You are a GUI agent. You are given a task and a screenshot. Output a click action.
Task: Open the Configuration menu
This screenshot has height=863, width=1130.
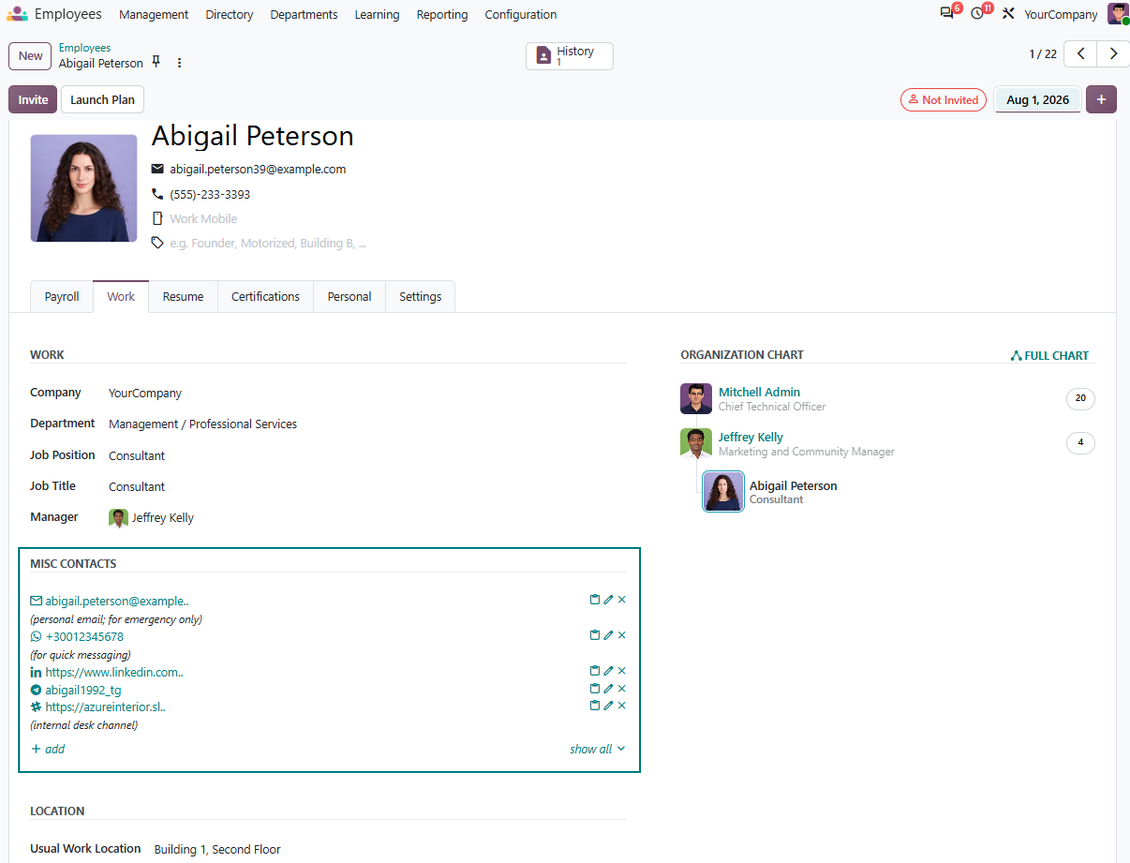pos(520,14)
